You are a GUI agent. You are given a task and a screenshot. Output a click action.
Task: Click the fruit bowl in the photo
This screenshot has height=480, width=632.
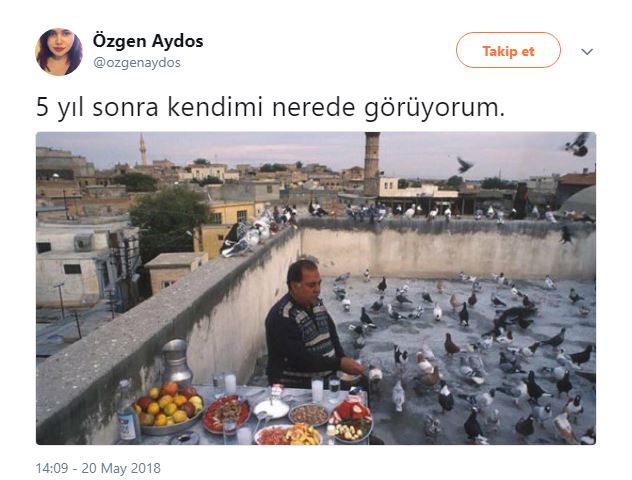pos(168,407)
